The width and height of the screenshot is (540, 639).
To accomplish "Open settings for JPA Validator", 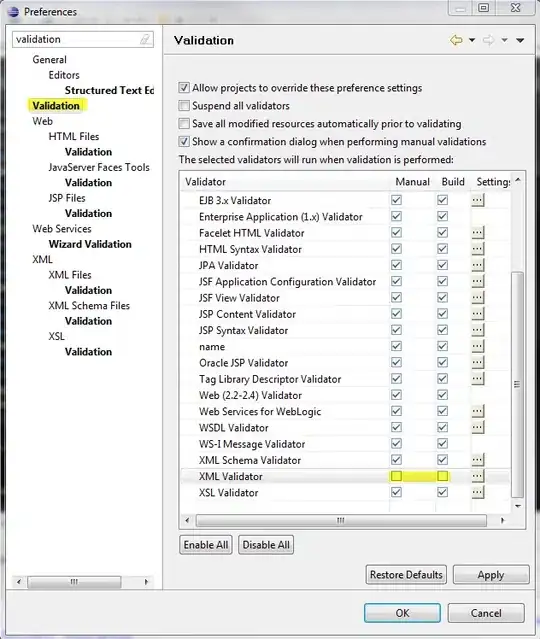I will point(478,265).
